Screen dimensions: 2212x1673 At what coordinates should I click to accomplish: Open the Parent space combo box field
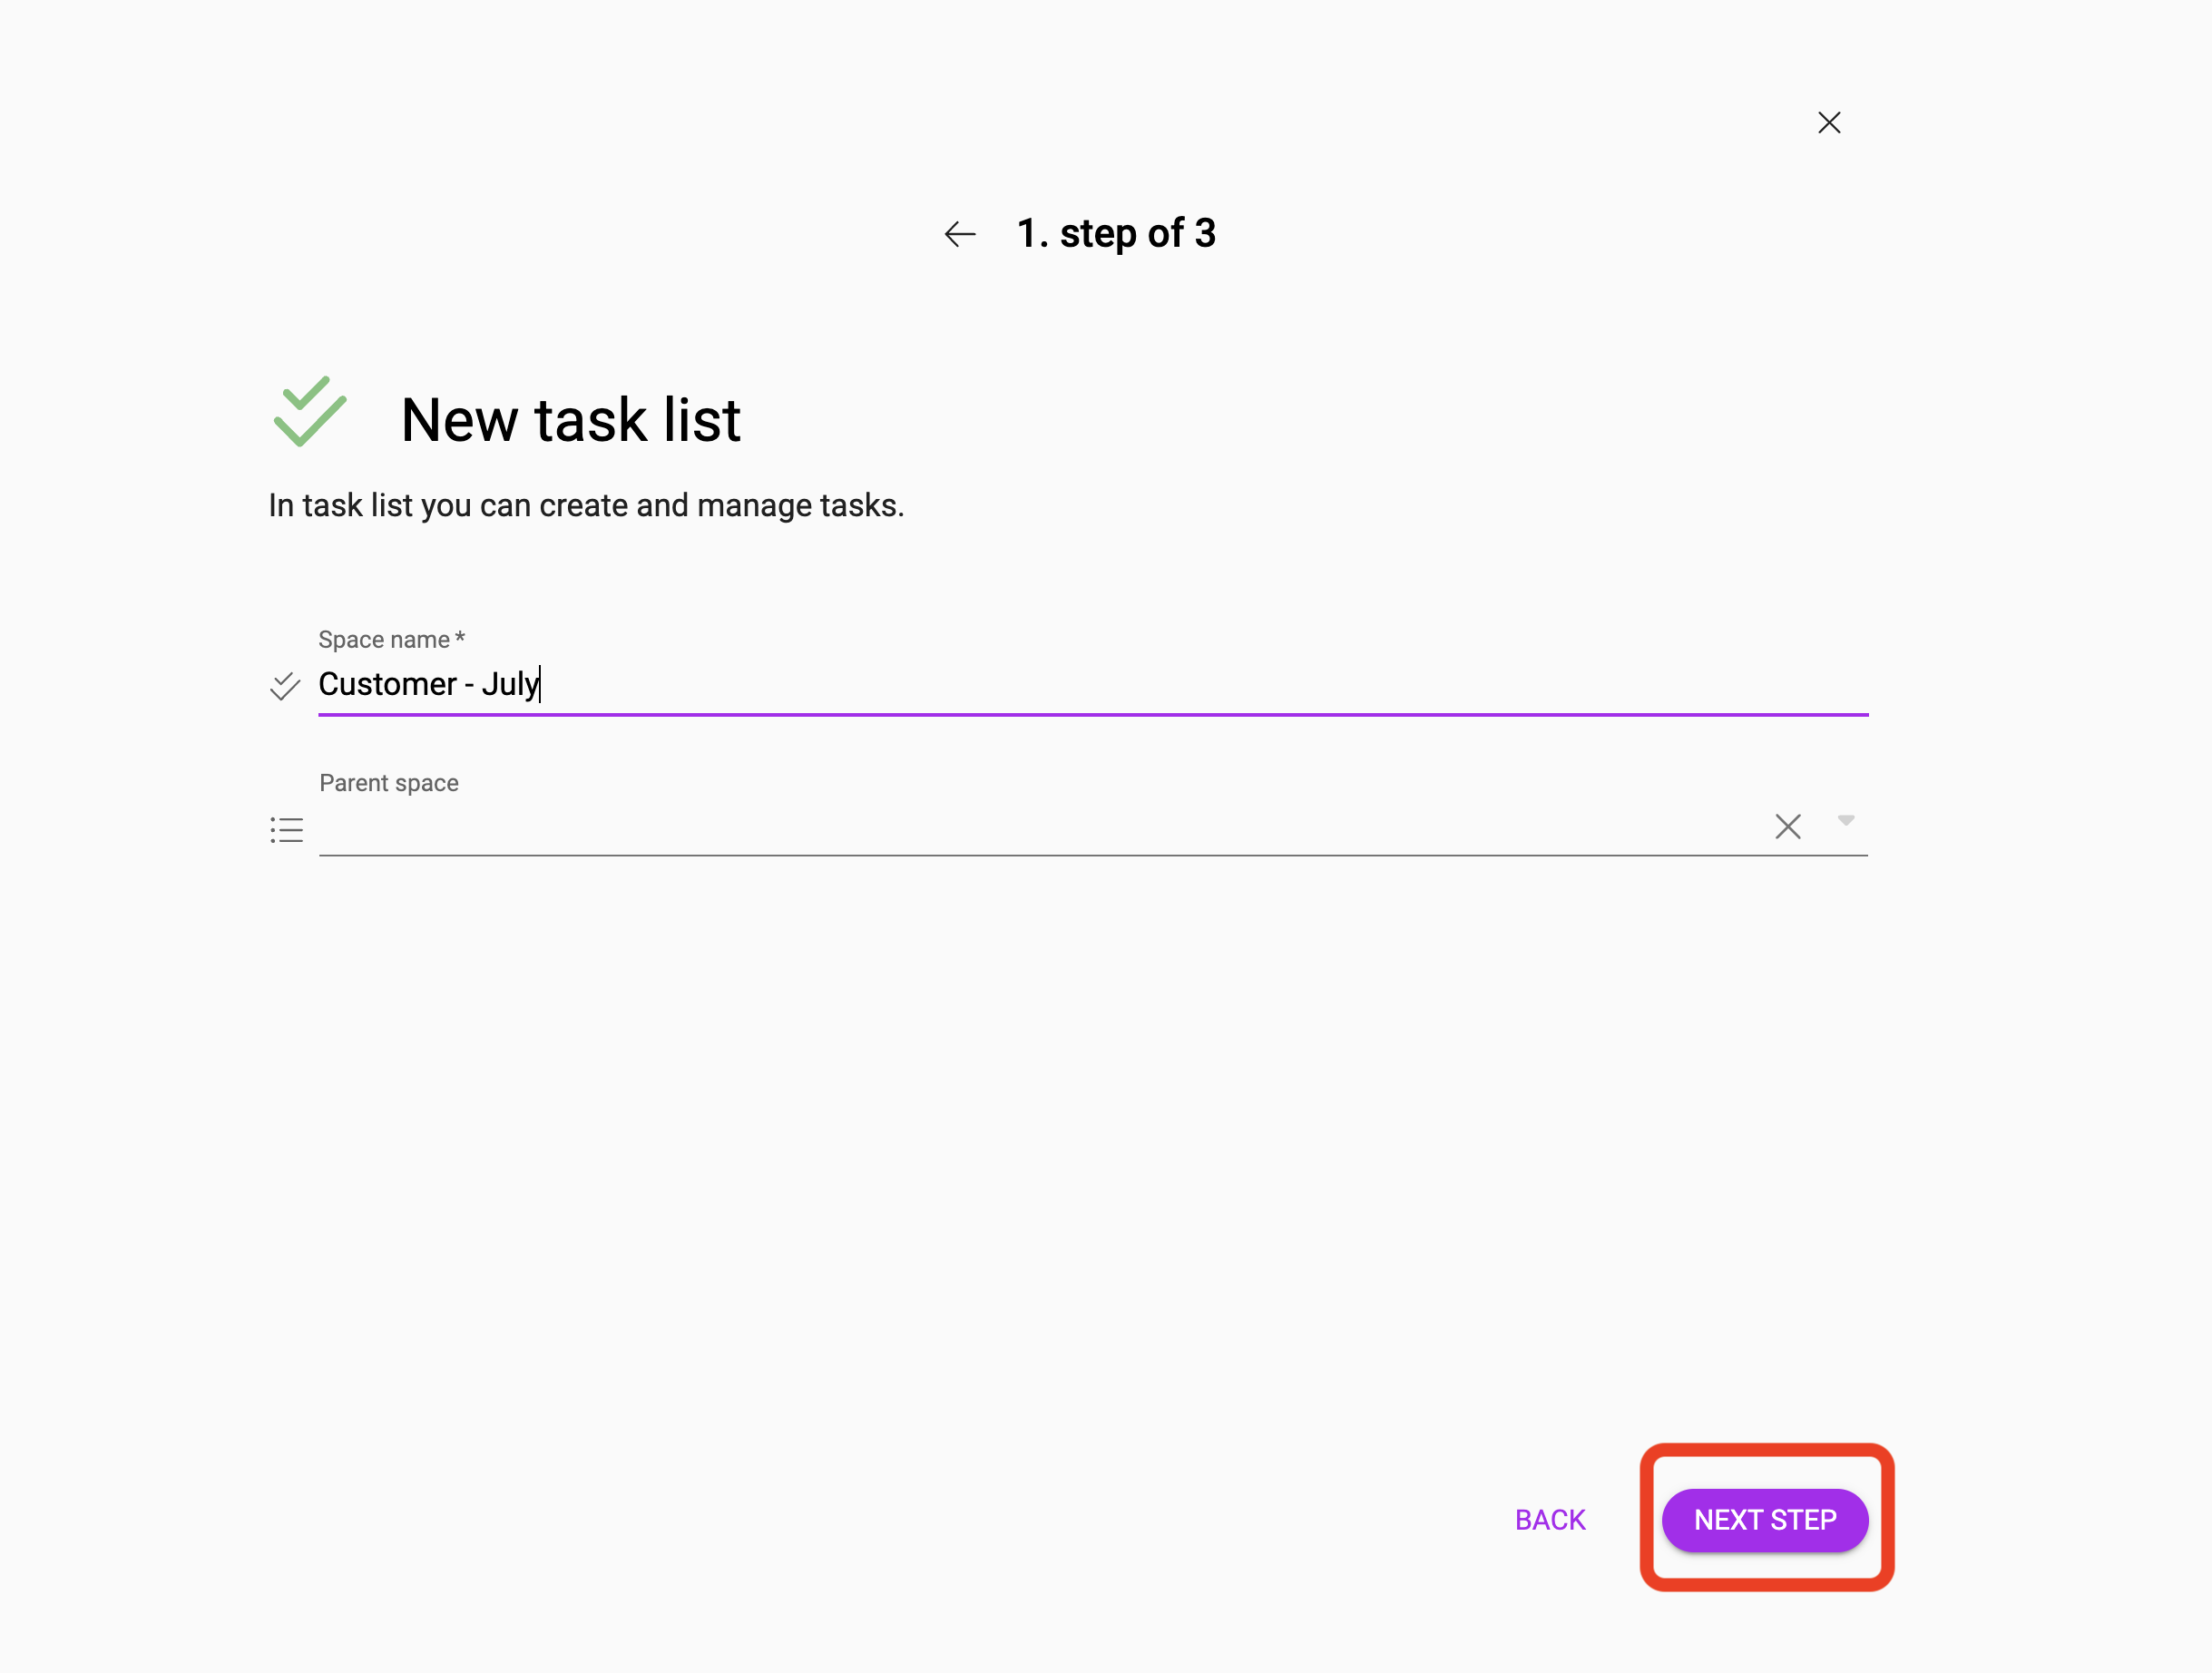pos(1040,828)
